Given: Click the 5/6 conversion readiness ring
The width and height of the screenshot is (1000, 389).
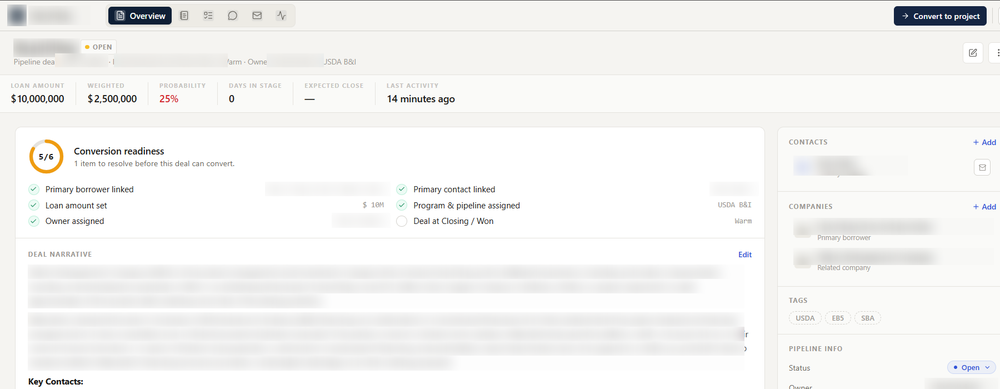Looking at the screenshot, I should click(46, 156).
